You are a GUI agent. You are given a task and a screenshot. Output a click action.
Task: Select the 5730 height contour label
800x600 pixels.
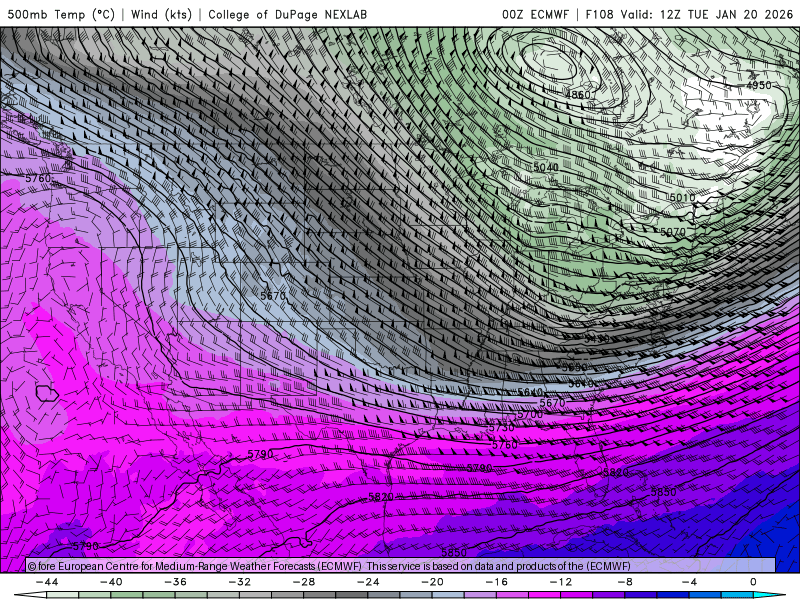pos(502,428)
